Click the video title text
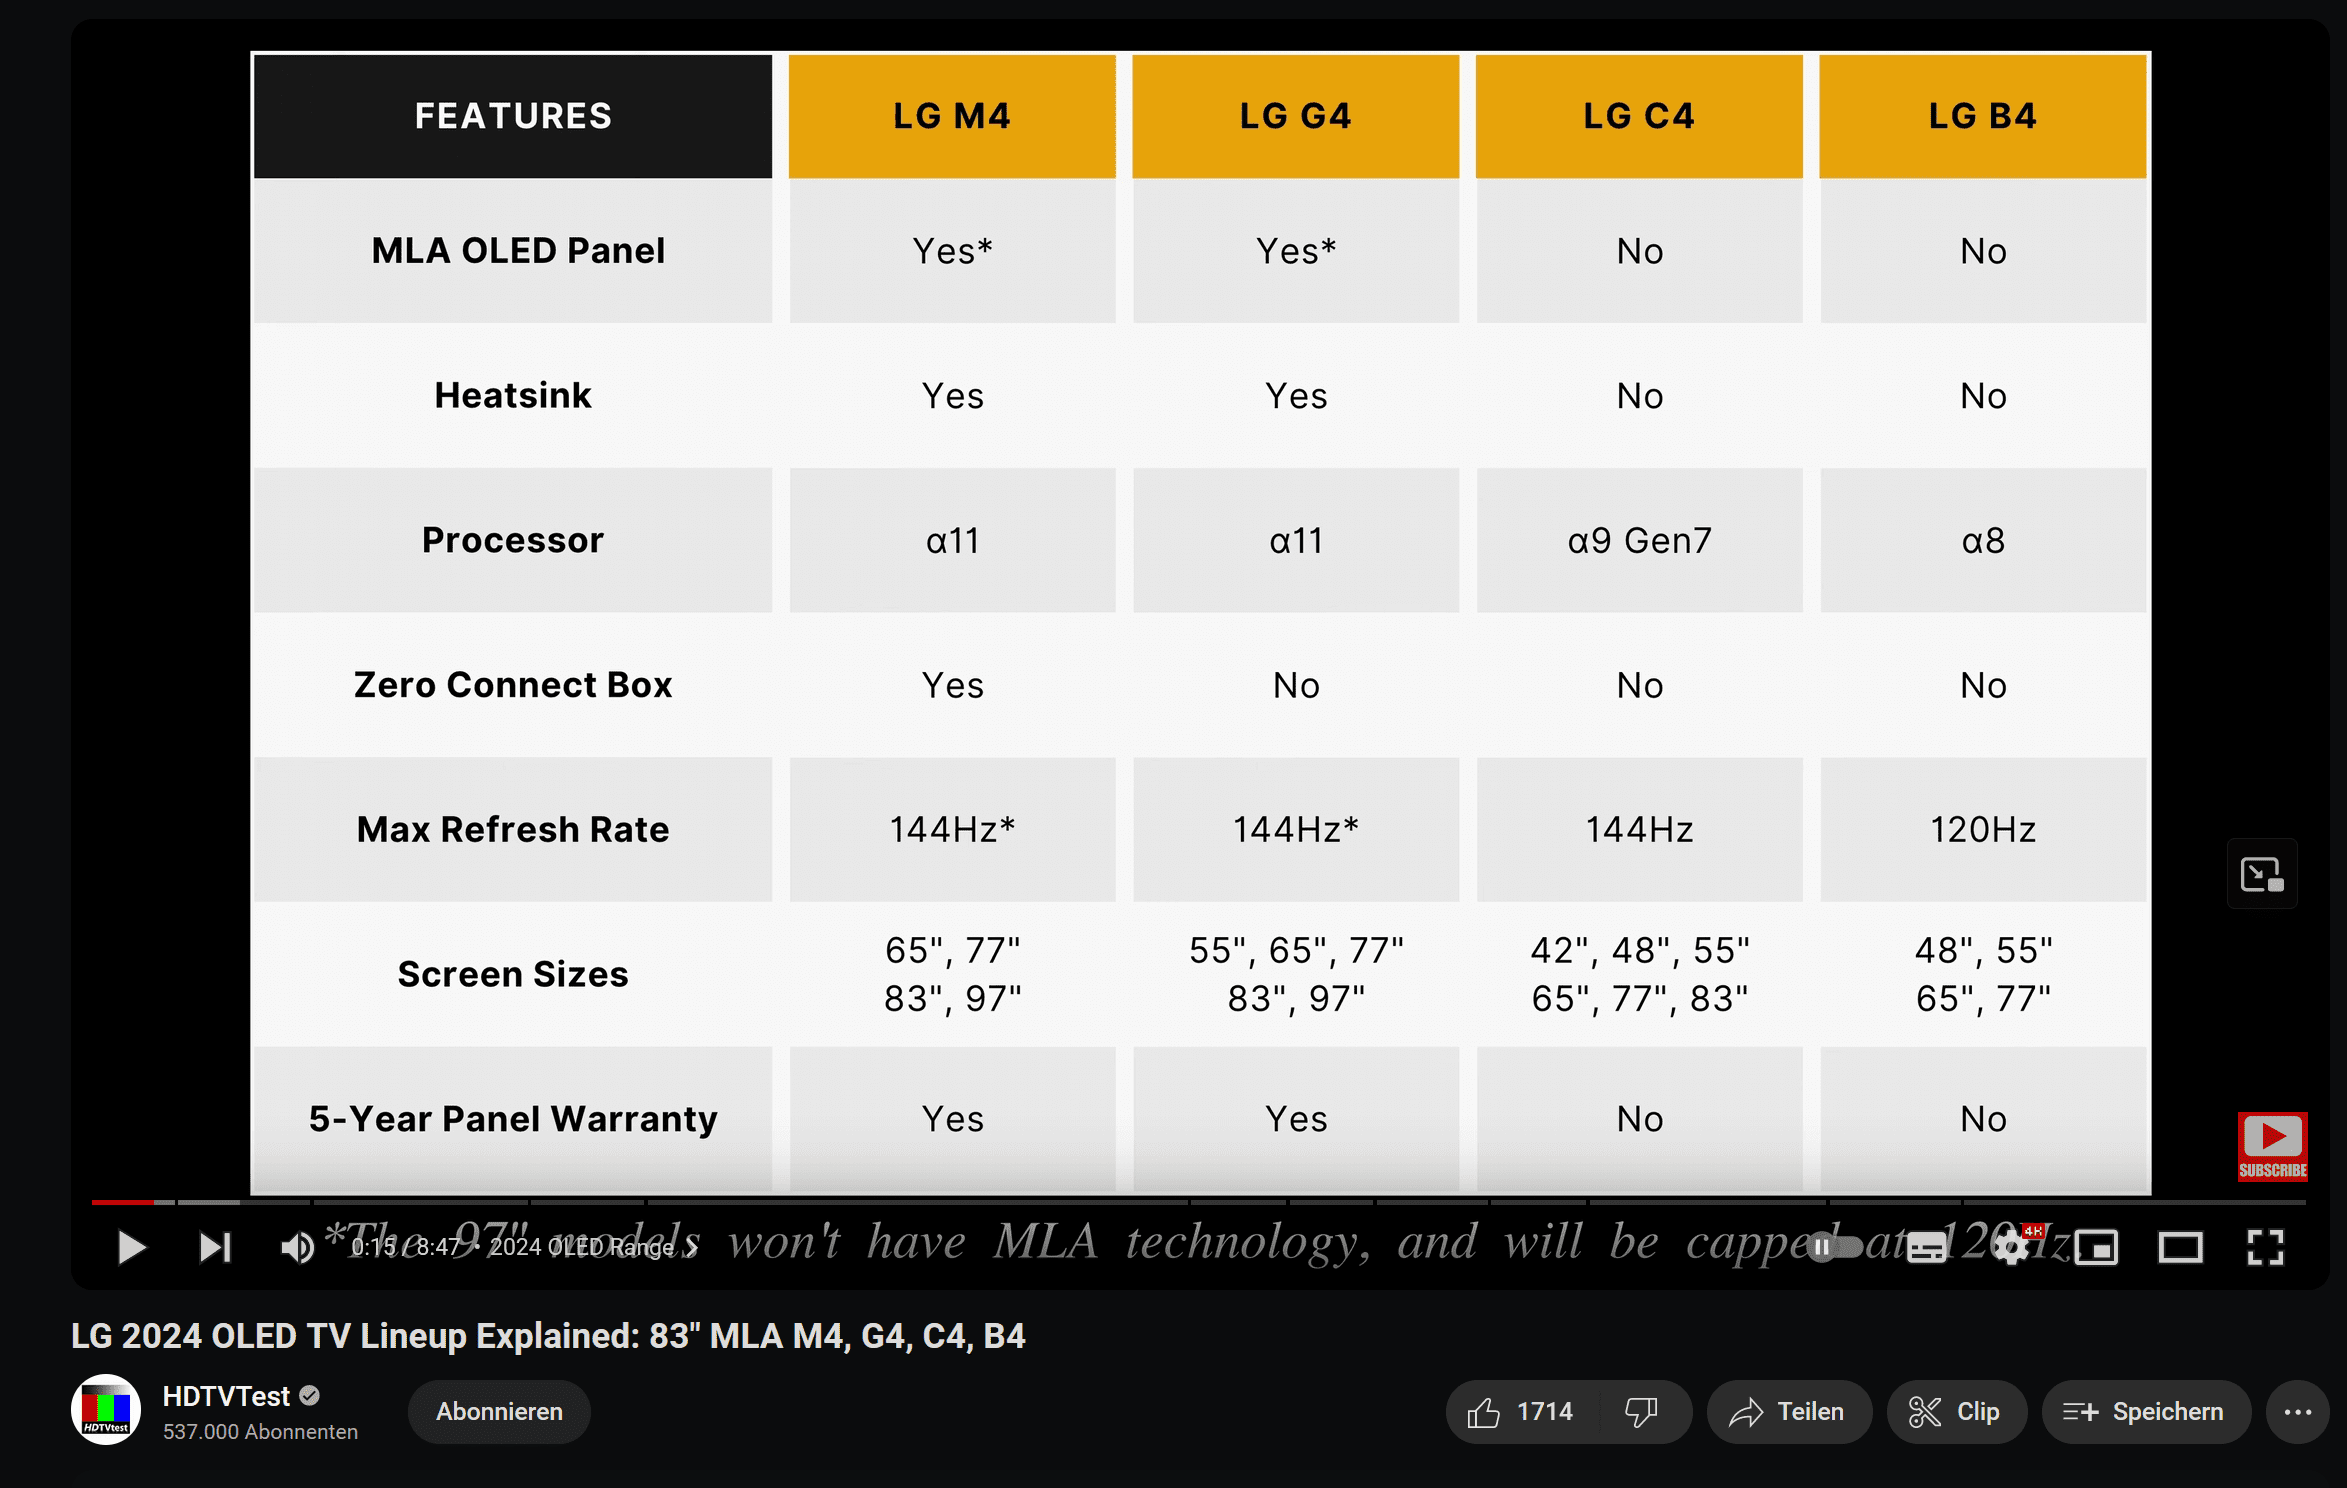This screenshot has width=2347, height=1488. (548, 1336)
